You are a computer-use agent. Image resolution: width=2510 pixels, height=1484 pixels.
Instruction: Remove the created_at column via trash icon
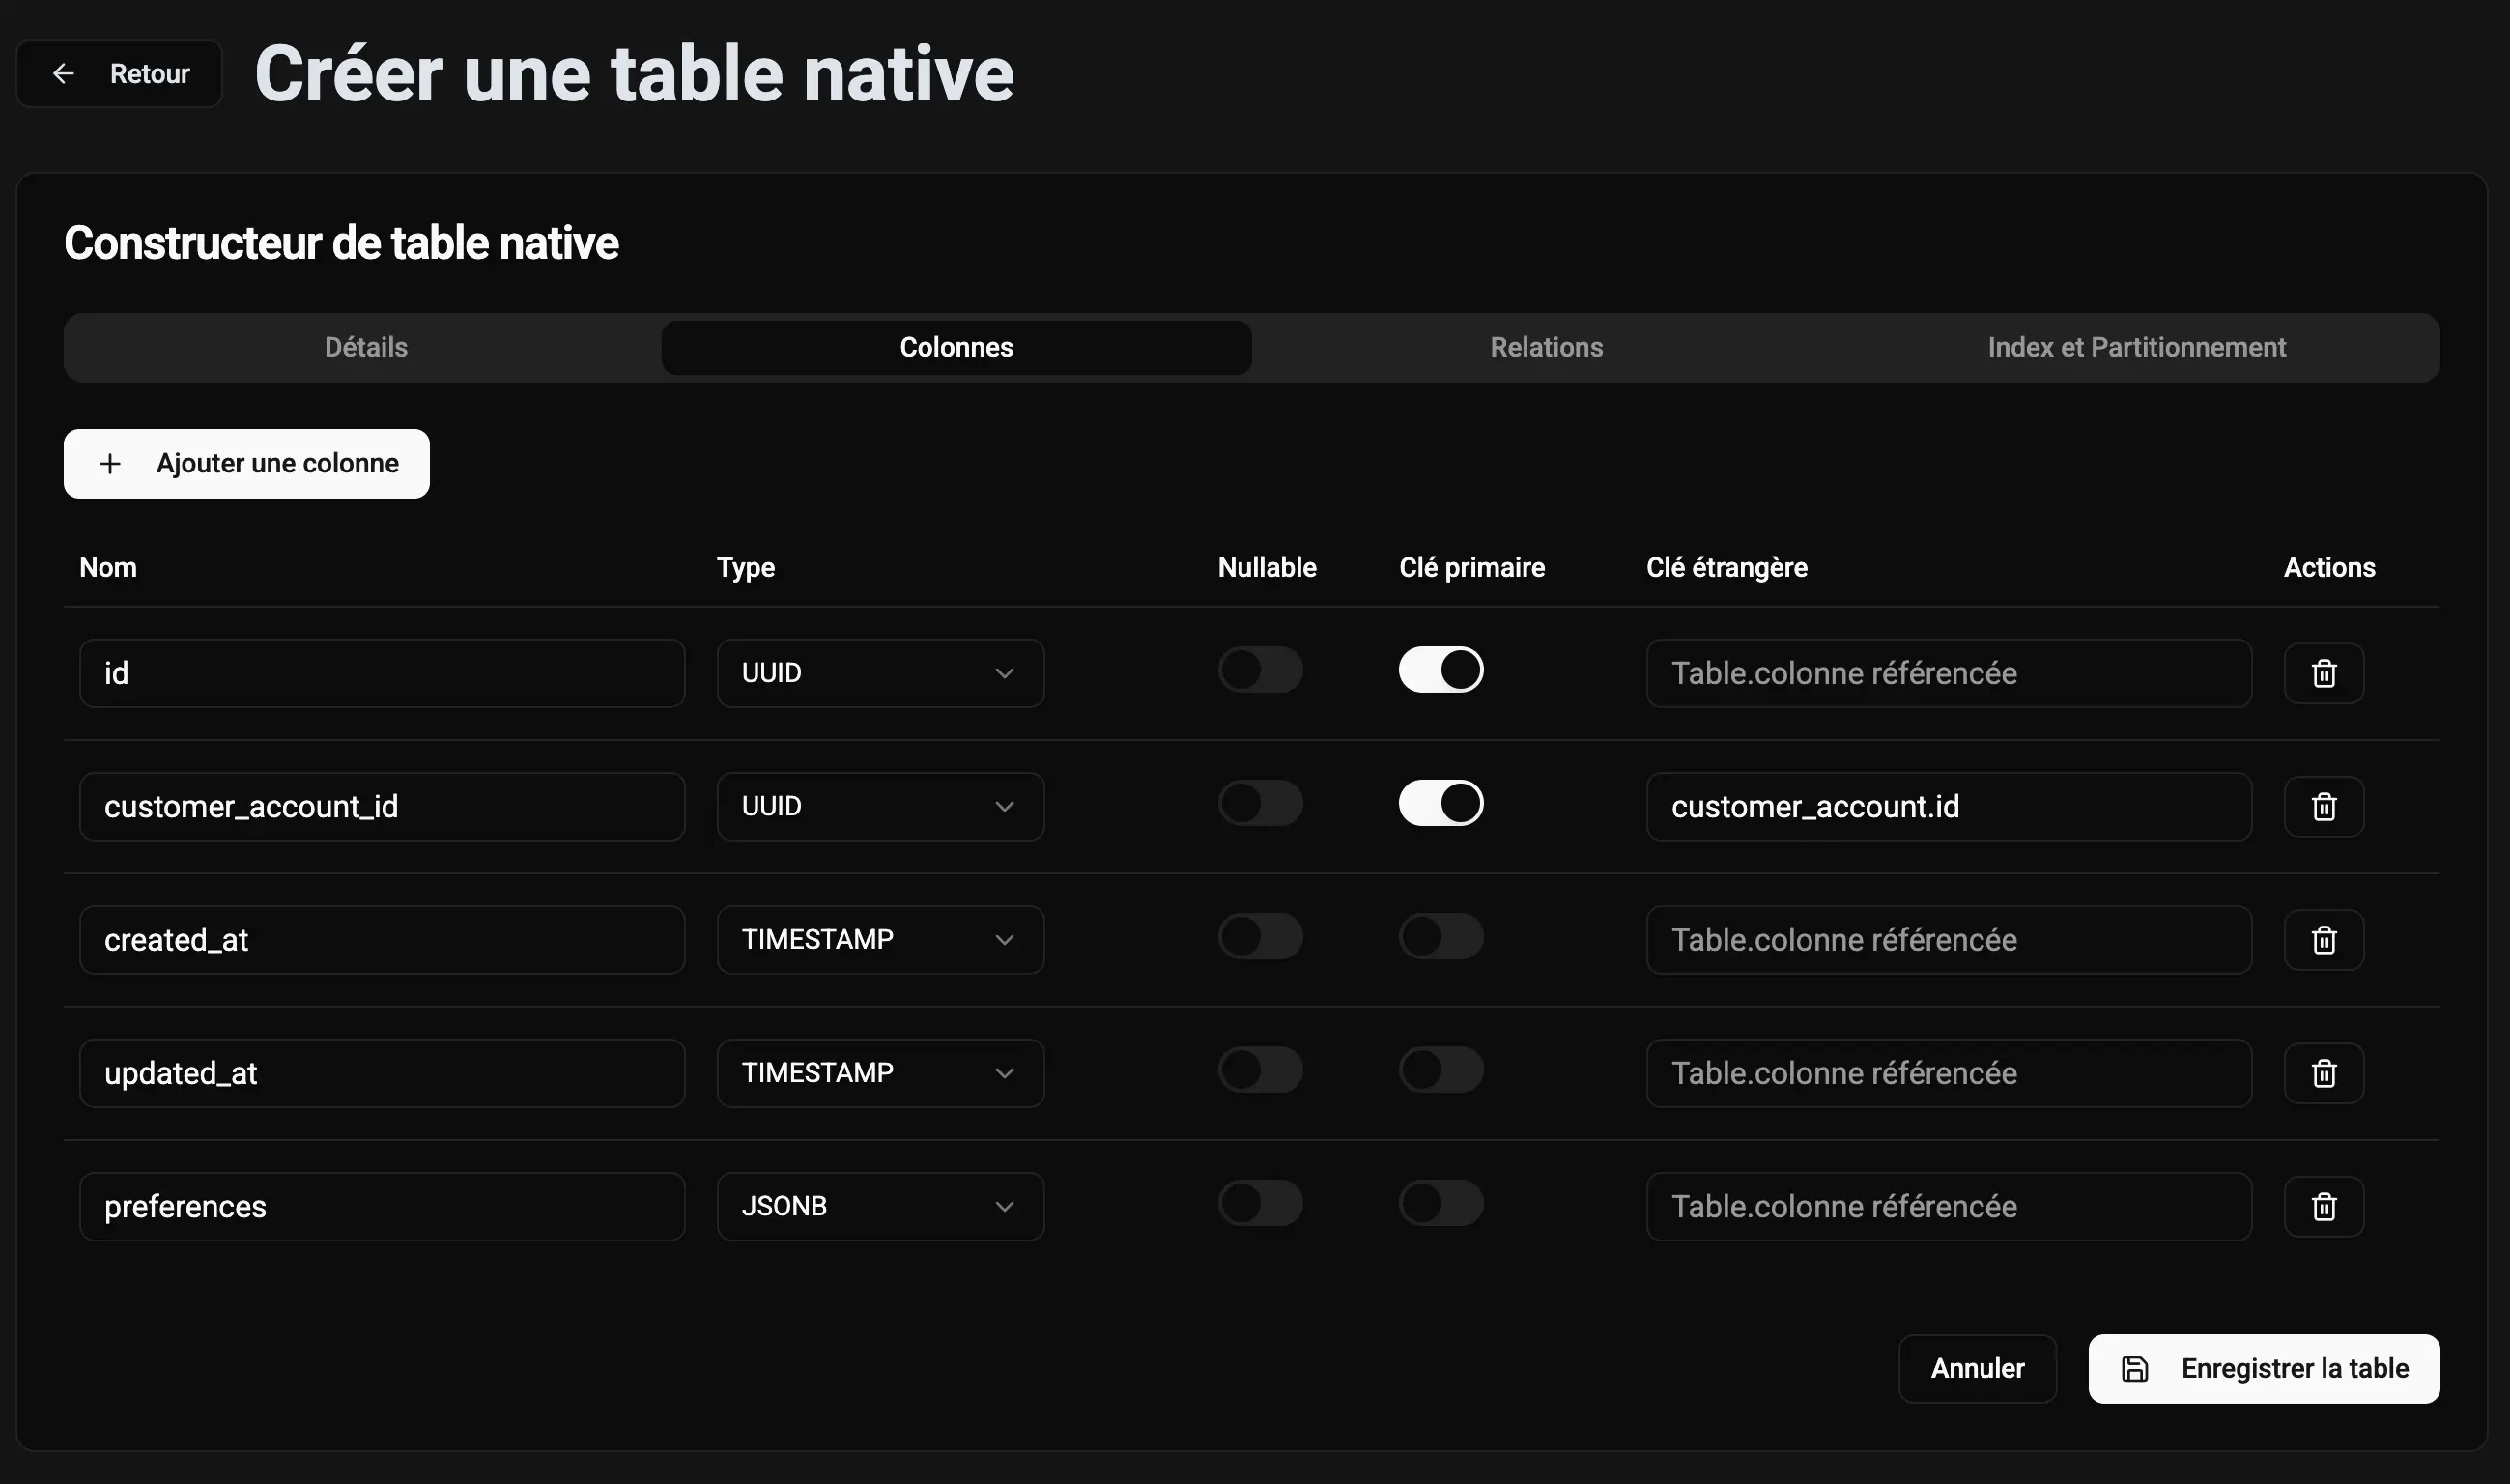pyautogui.click(x=2323, y=940)
